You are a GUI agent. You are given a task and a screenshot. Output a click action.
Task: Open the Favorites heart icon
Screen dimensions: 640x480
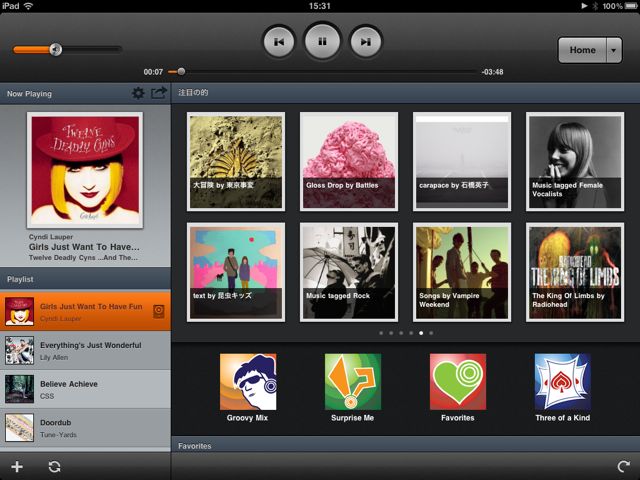coord(458,382)
